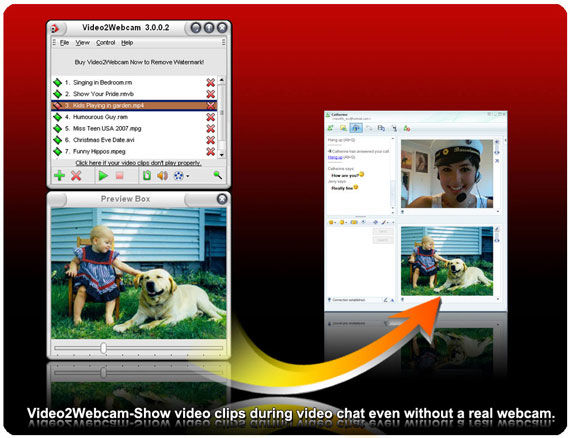Click first green invite icon in chat toolbar
Image resolution: width=570 pixels, height=438 pixels.
tap(330, 128)
